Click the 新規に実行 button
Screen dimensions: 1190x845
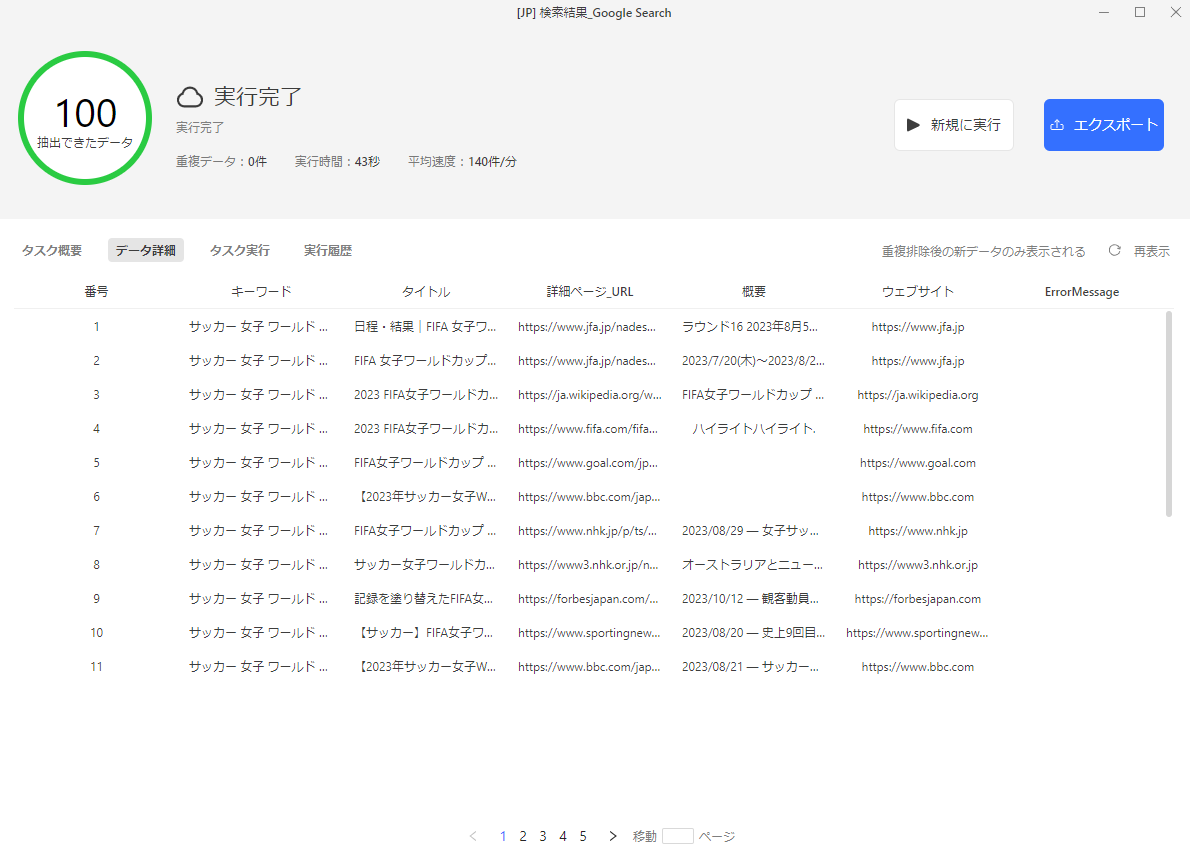pos(954,125)
